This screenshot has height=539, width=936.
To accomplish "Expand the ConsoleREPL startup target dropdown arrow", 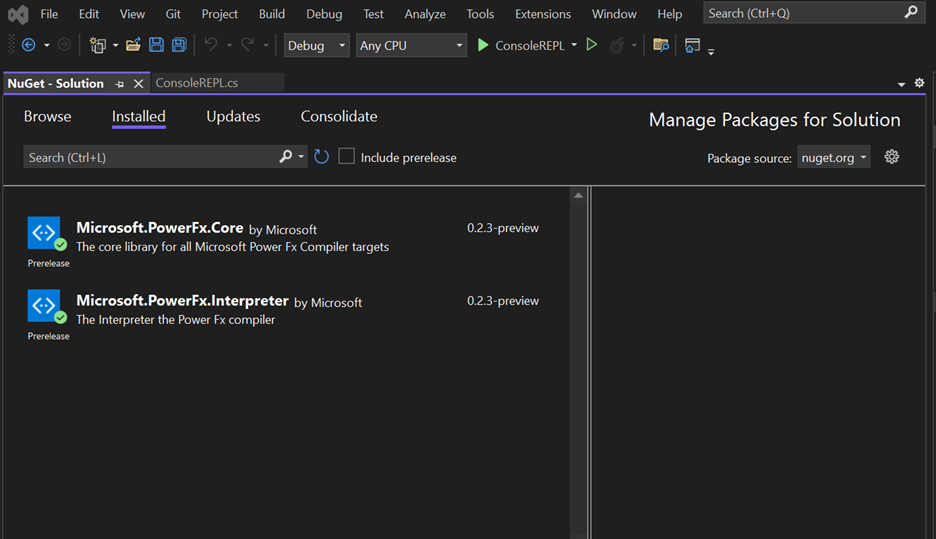I will click(574, 45).
